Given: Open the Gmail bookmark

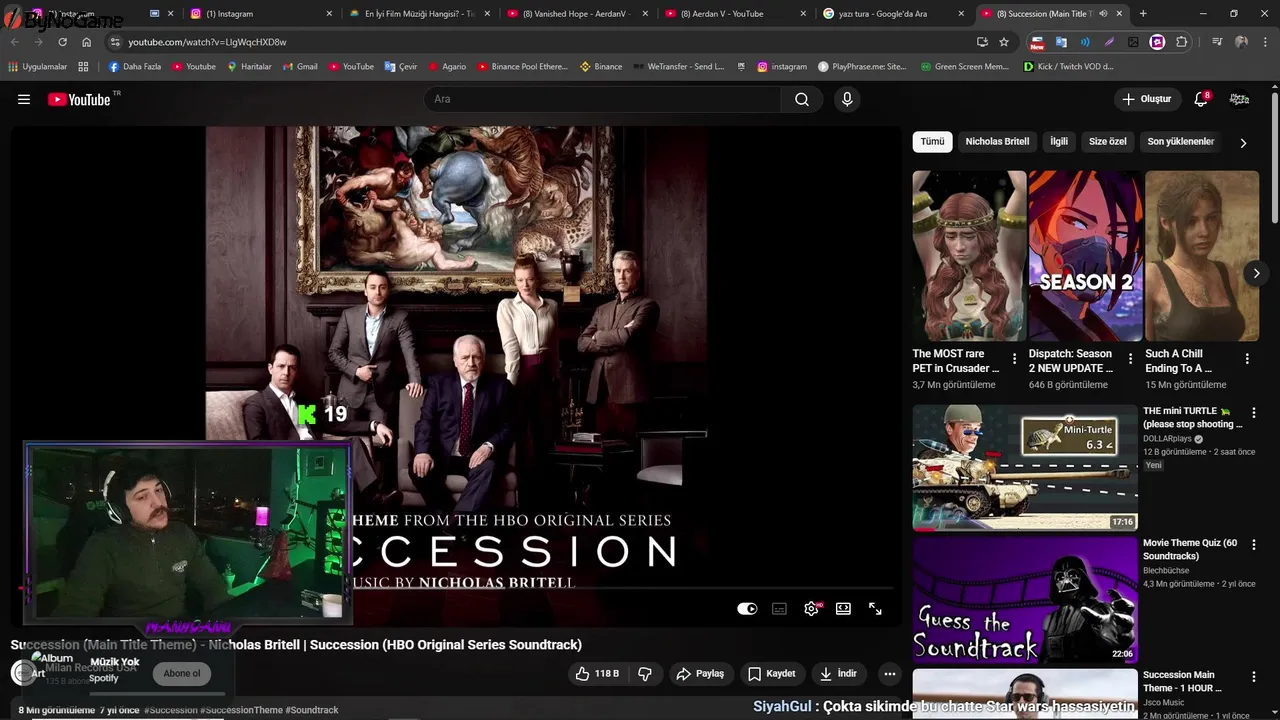Looking at the screenshot, I should [x=300, y=66].
